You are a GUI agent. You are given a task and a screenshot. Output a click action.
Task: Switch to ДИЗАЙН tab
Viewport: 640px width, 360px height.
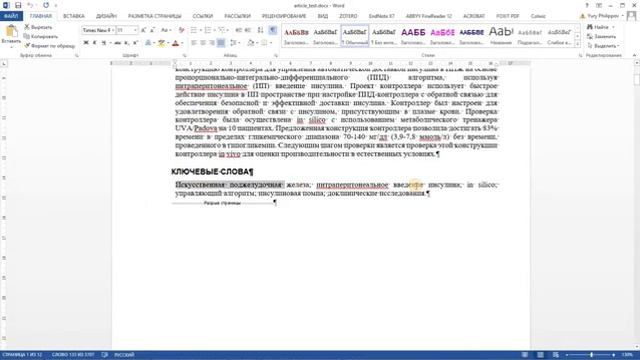[x=107, y=16]
